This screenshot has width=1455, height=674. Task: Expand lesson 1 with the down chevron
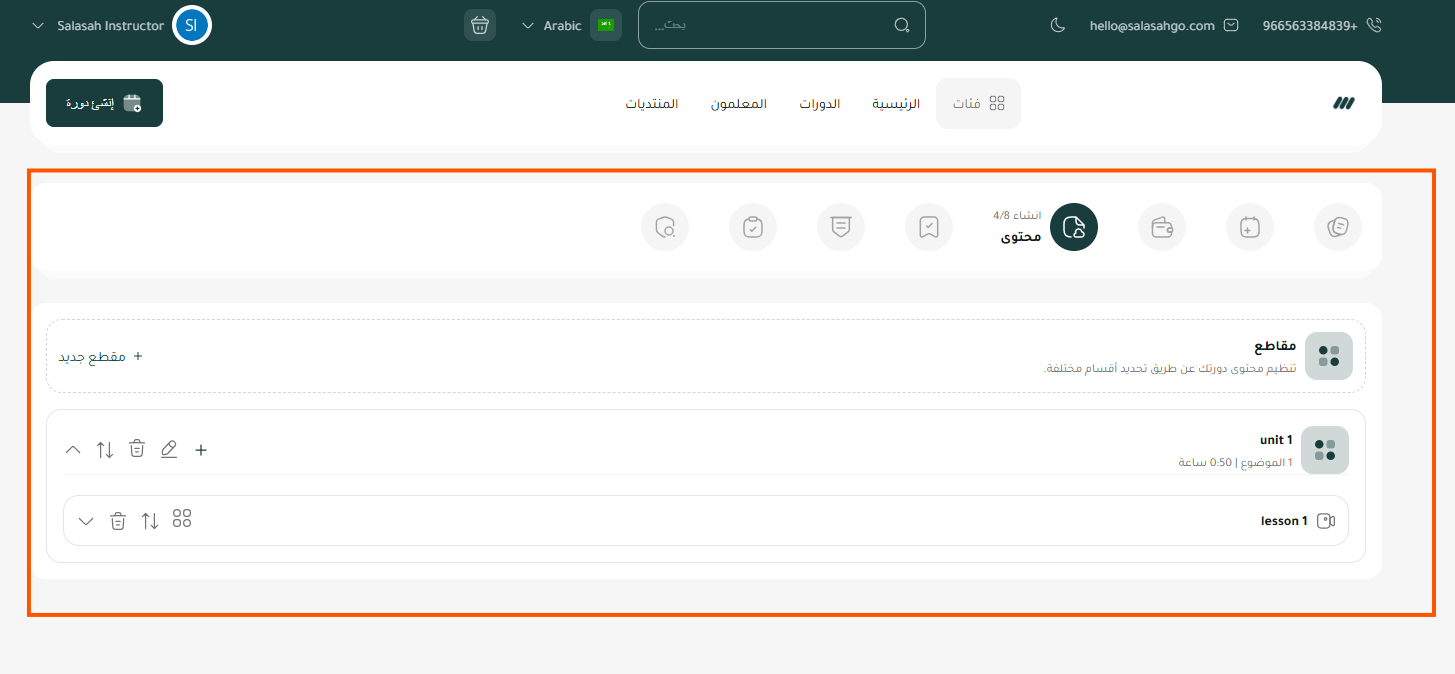pos(86,521)
